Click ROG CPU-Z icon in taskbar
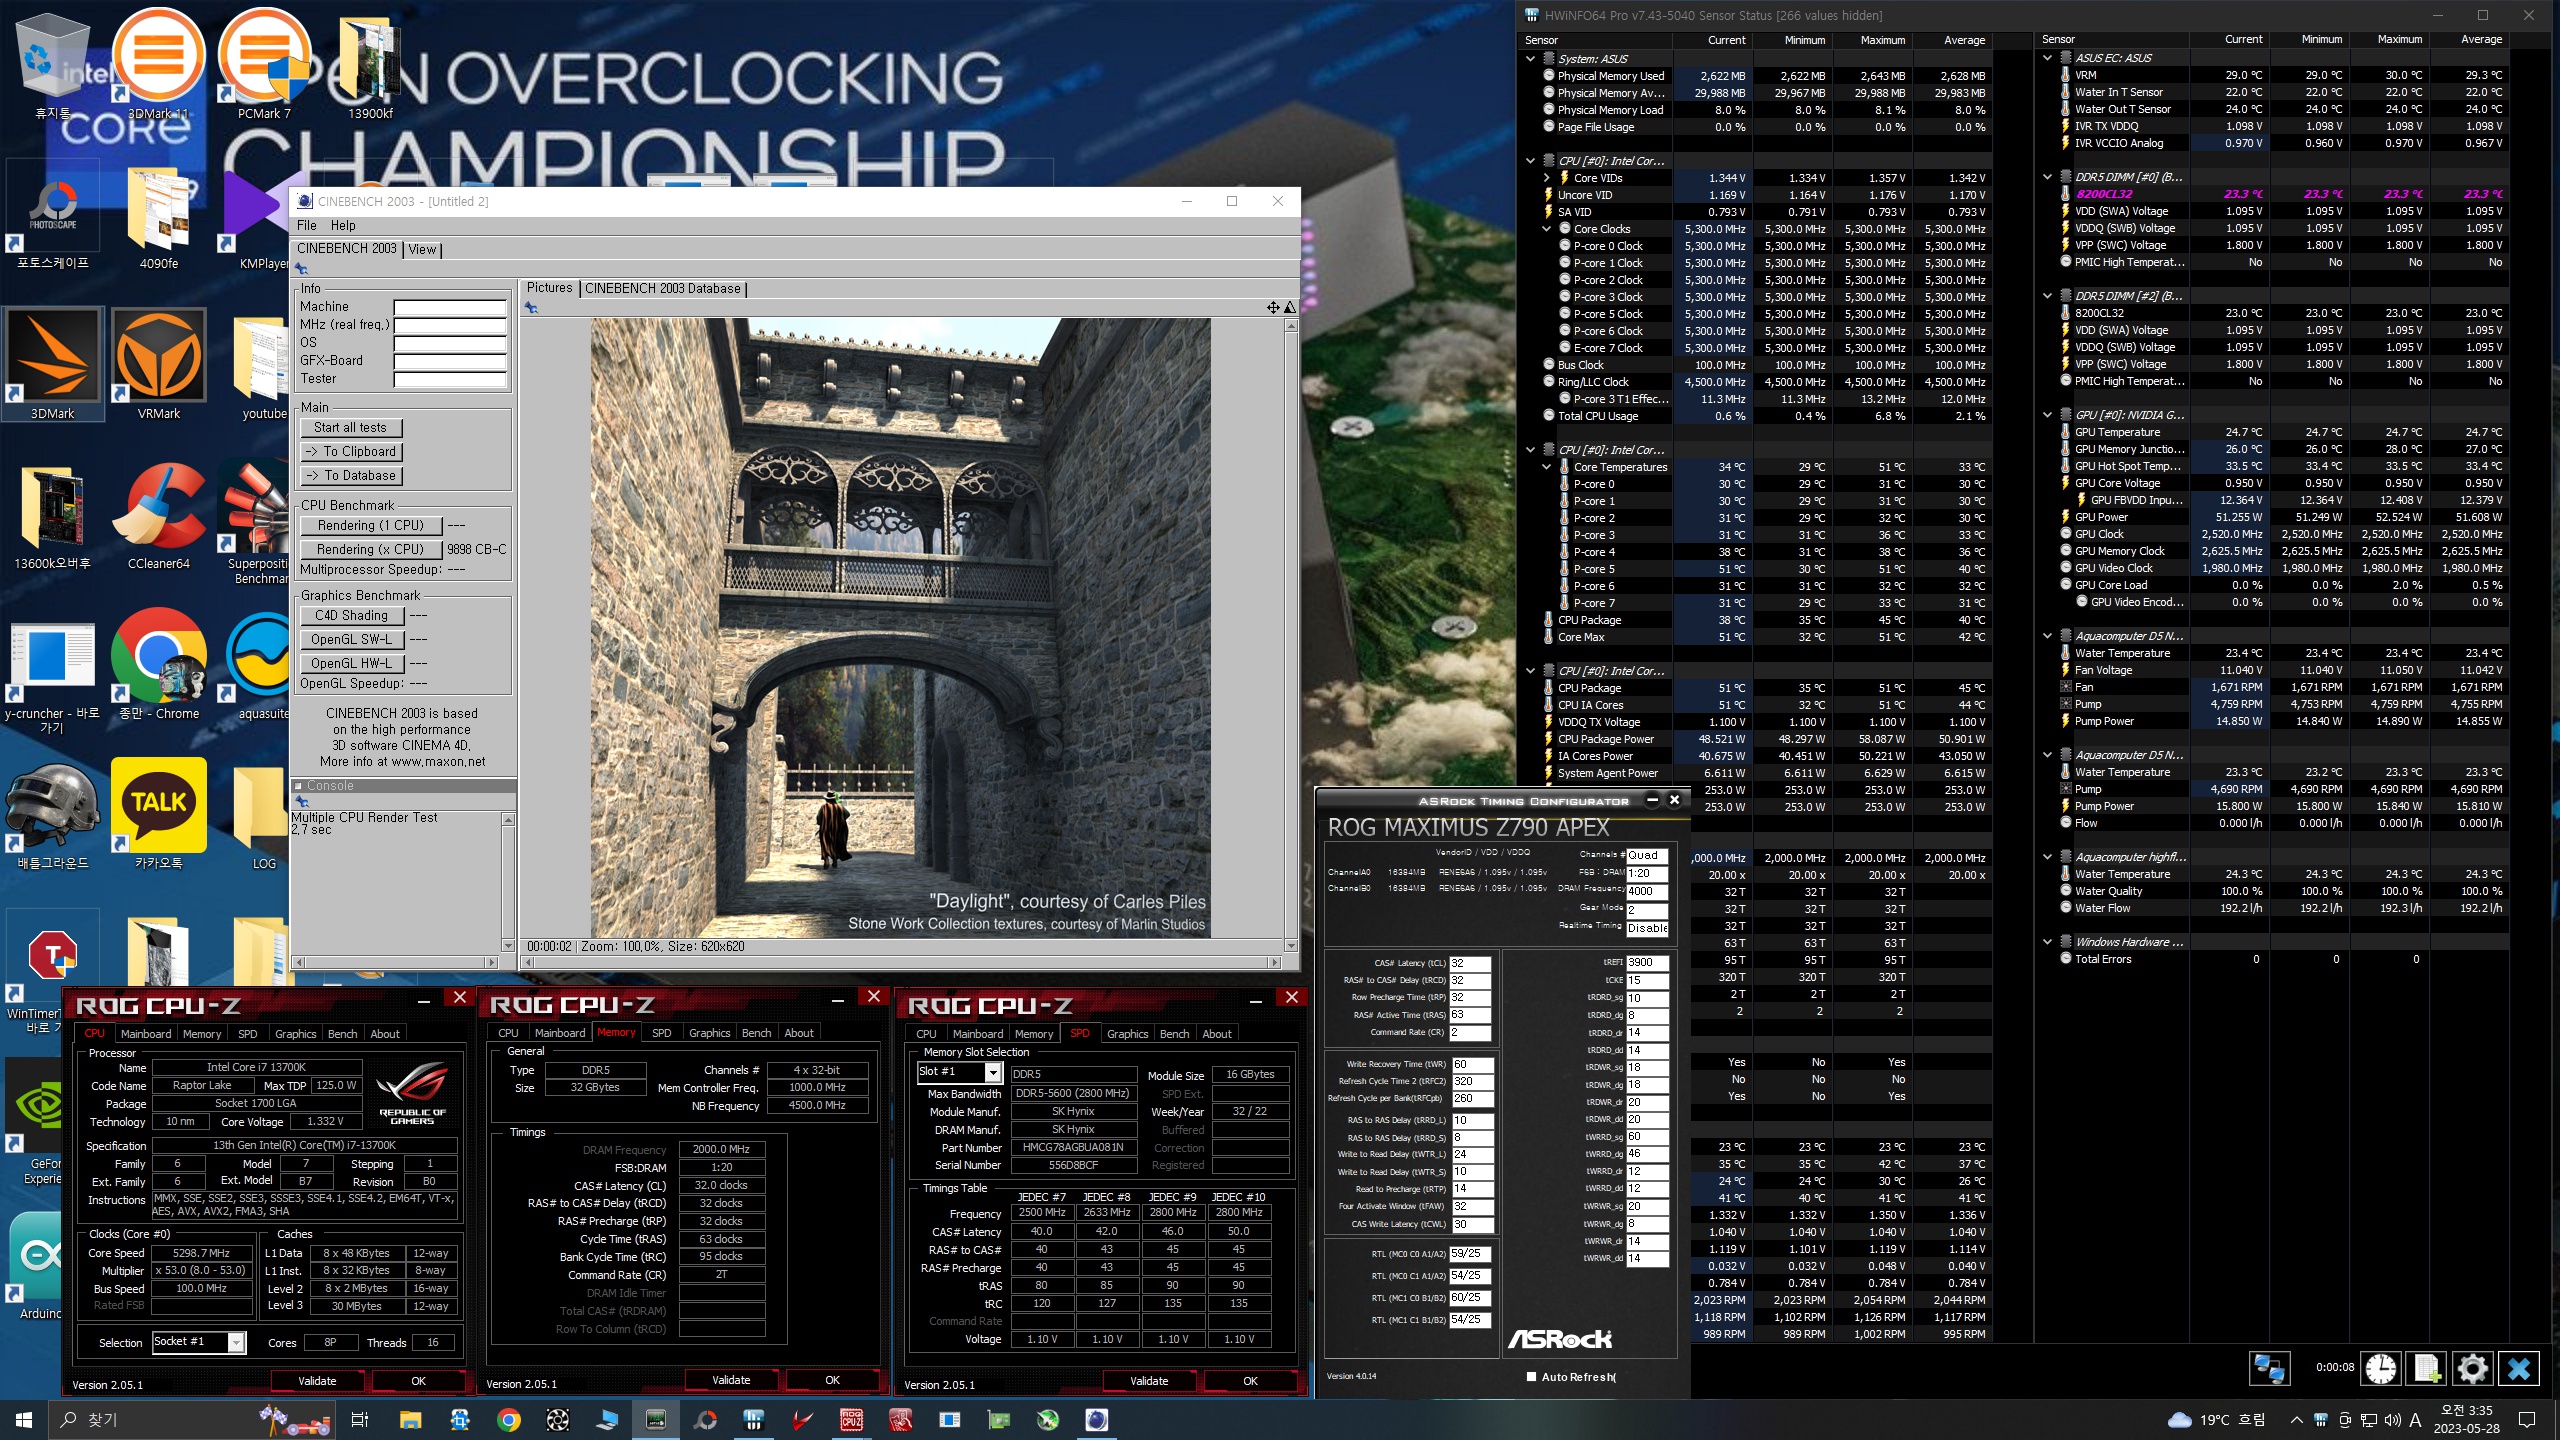2560x1440 pixels. (x=852, y=1420)
